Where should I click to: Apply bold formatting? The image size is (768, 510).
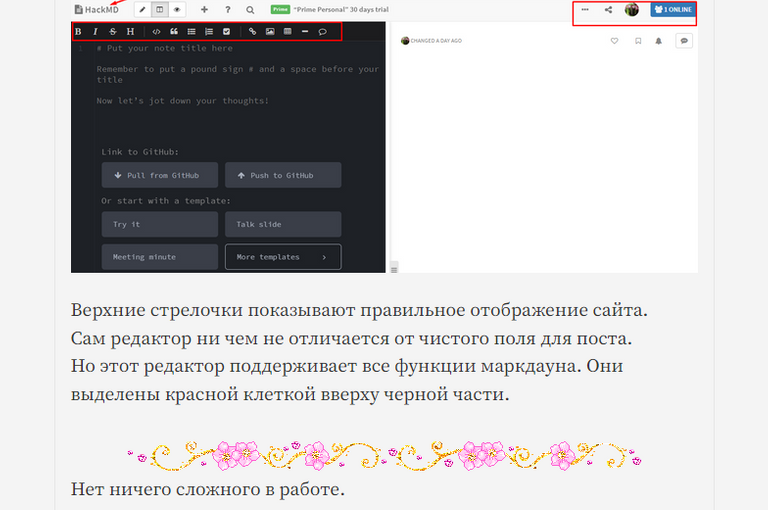point(78,31)
